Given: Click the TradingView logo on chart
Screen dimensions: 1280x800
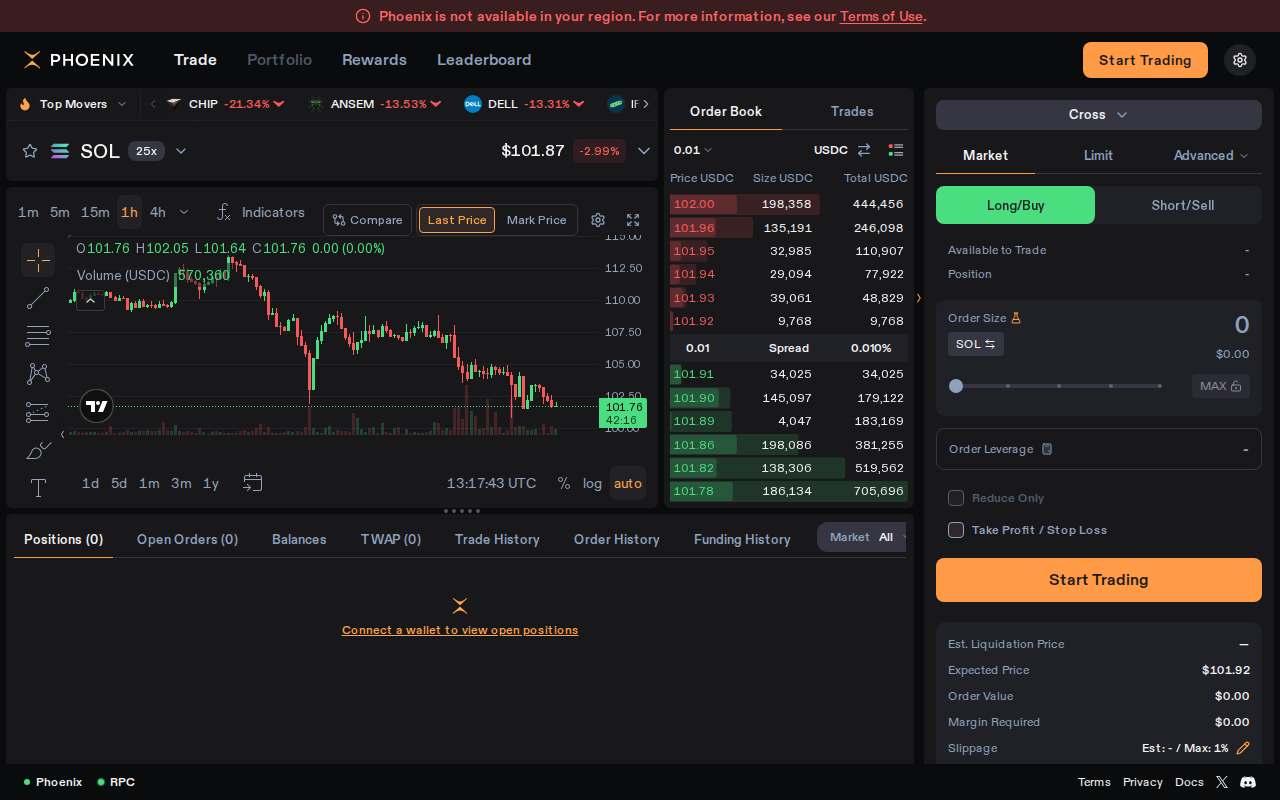Looking at the screenshot, I should point(96,406).
